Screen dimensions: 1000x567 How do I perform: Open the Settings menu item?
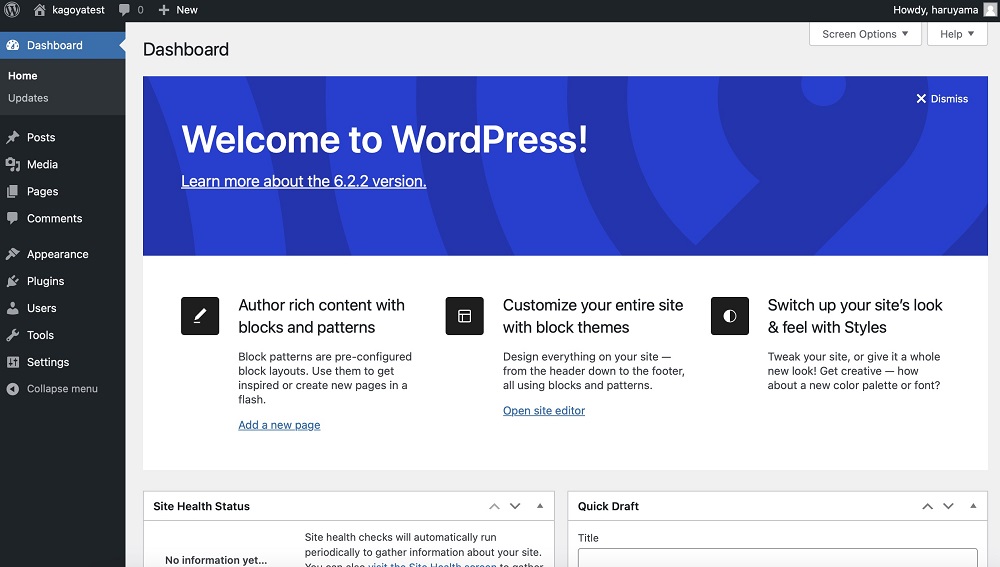click(47, 363)
